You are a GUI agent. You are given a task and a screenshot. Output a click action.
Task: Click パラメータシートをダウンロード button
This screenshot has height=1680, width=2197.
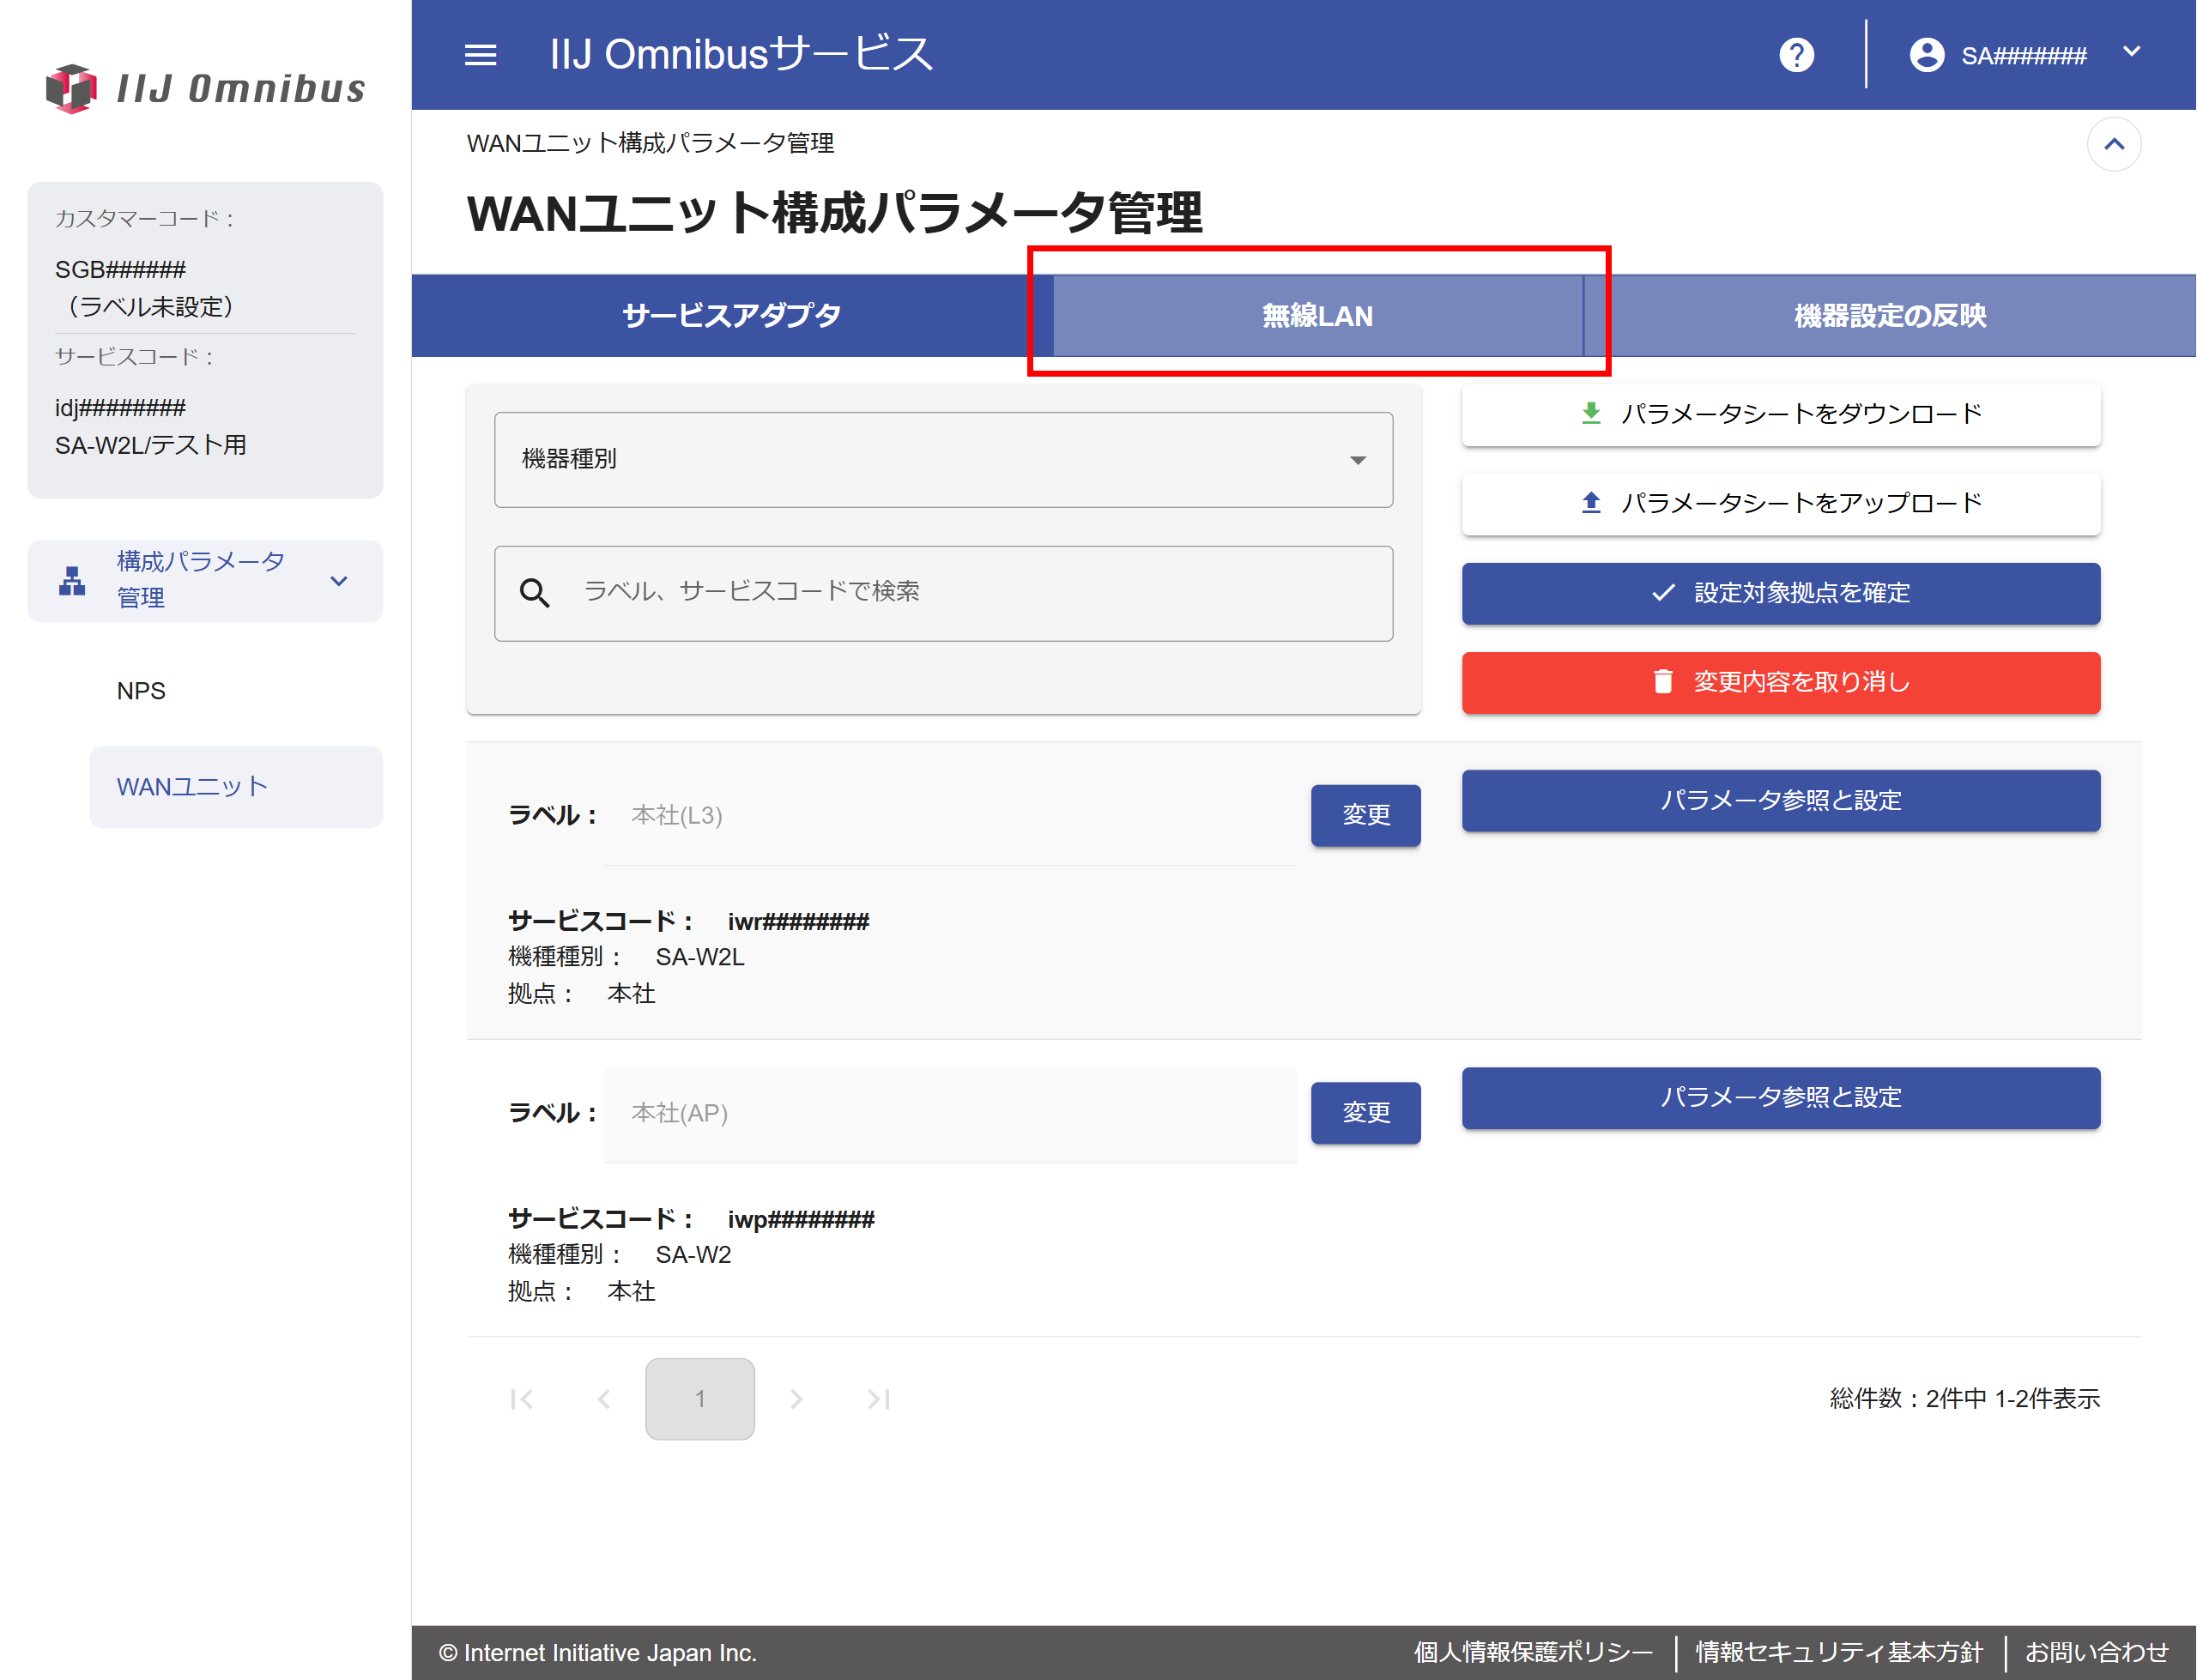tap(1780, 414)
